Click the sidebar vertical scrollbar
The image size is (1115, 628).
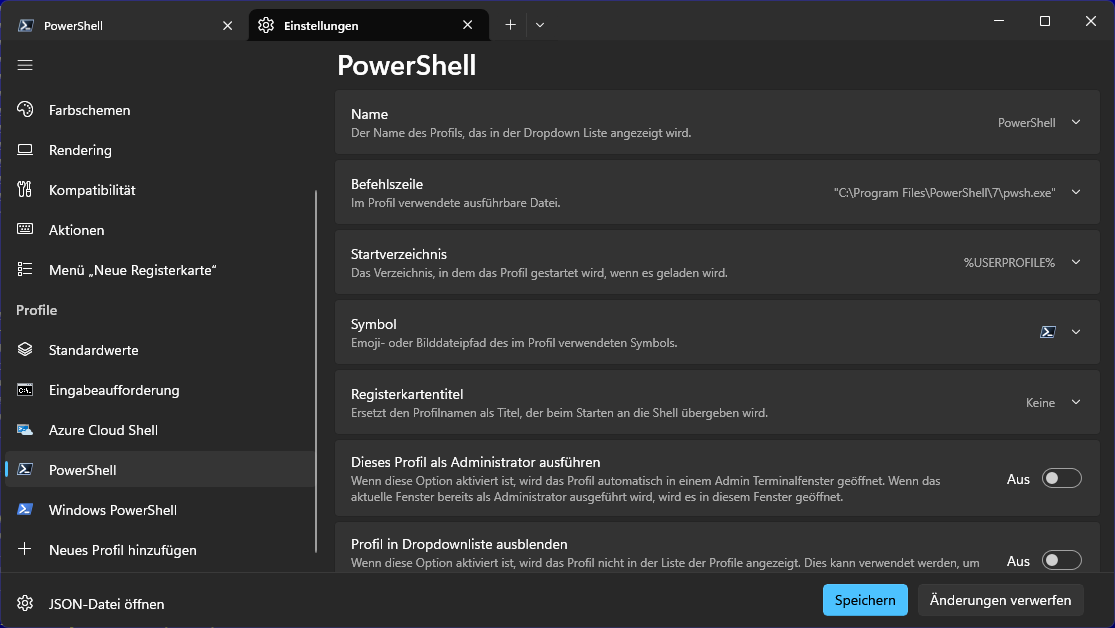(316, 371)
